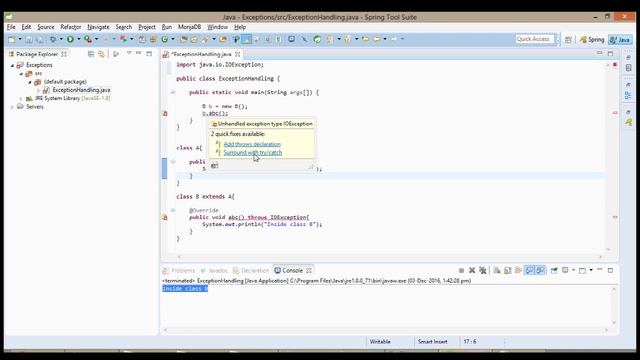This screenshot has width=640, height=360.
Task: Apply Add throws declaration quick fix
Action: pyautogui.click(x=252, y=144)
